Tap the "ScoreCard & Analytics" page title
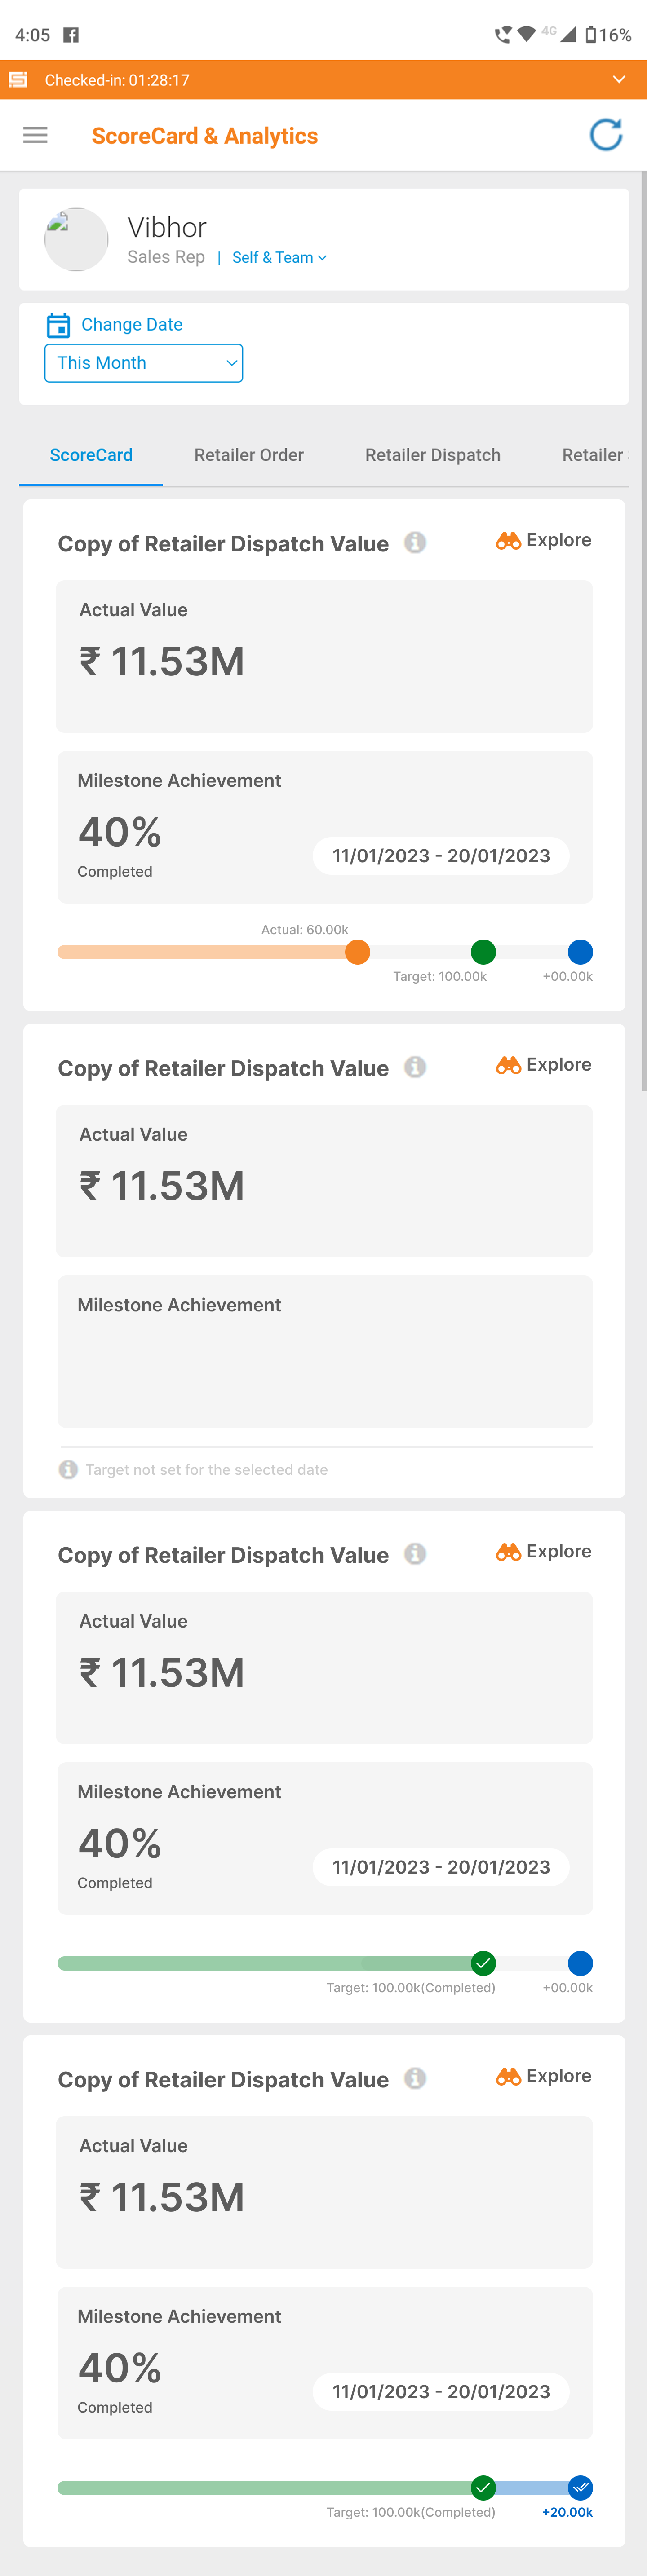This screenshot has width=647, height=2576. pyautogui.click(x=205, y=136)
